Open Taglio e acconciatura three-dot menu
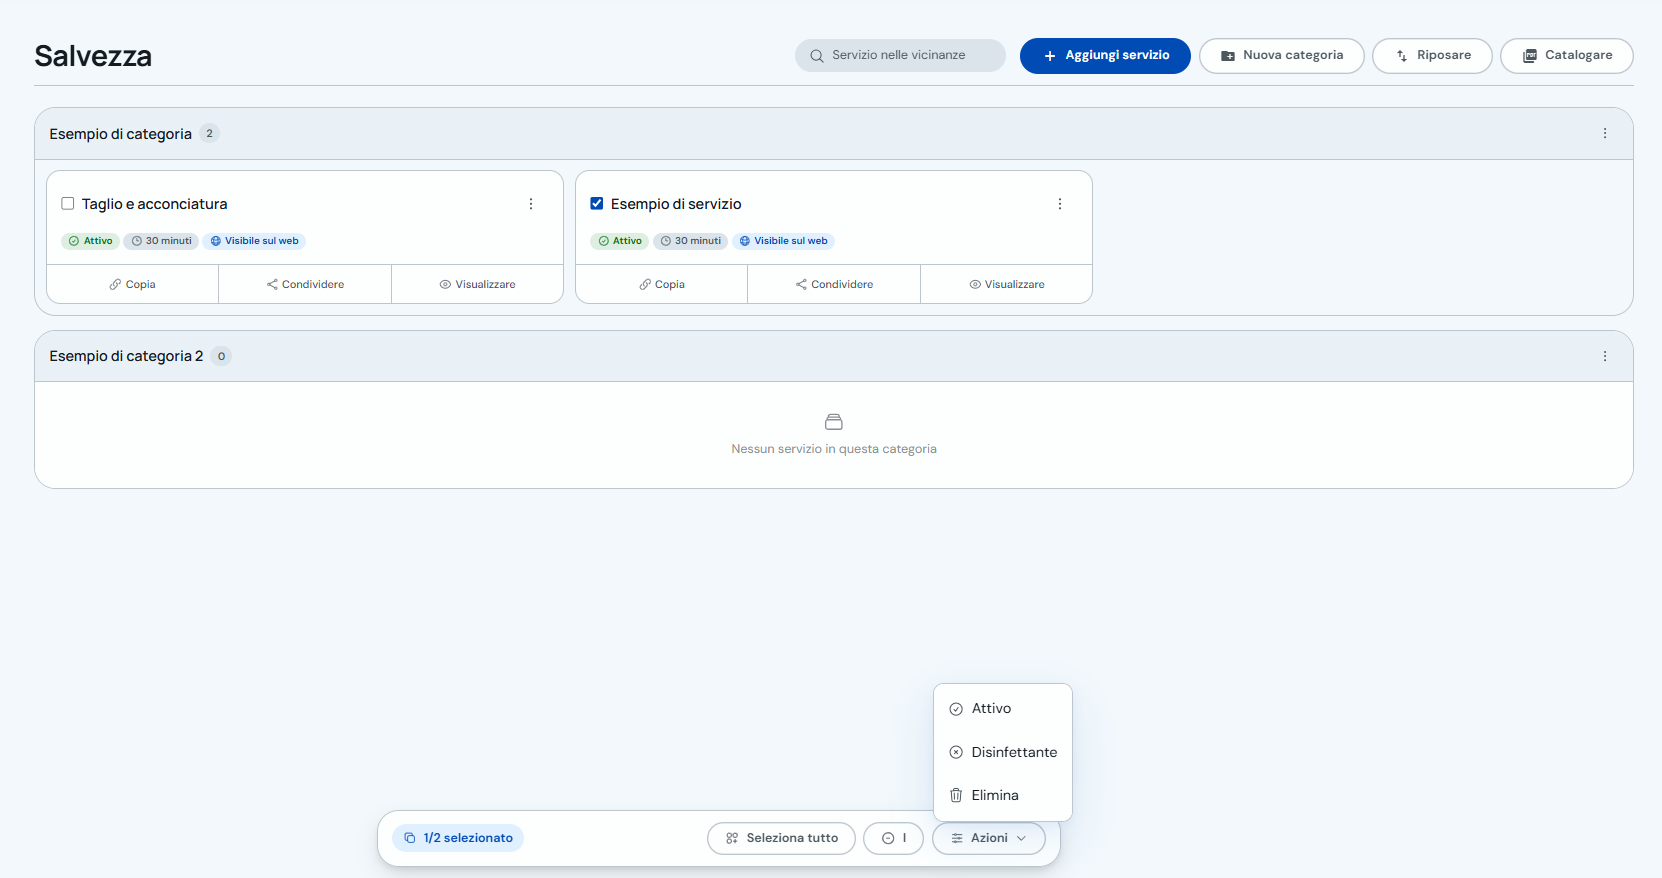 531,204
